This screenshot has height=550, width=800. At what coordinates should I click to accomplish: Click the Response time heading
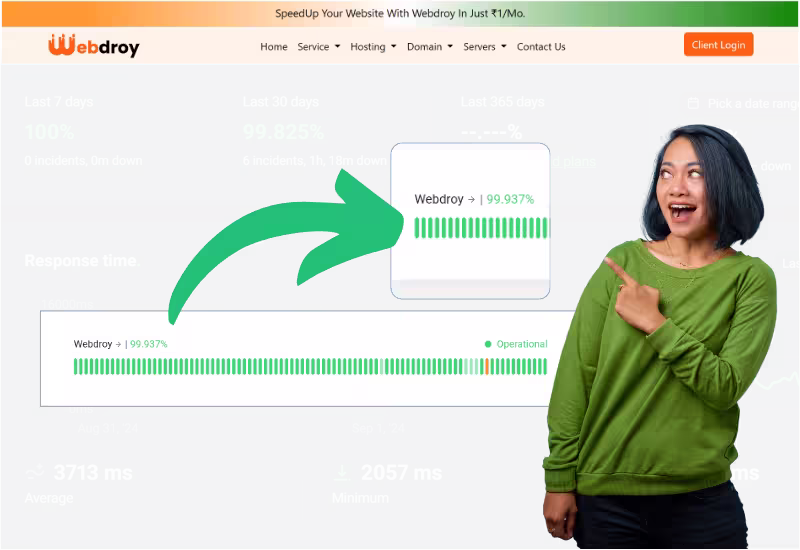click(x=82, y=261)
